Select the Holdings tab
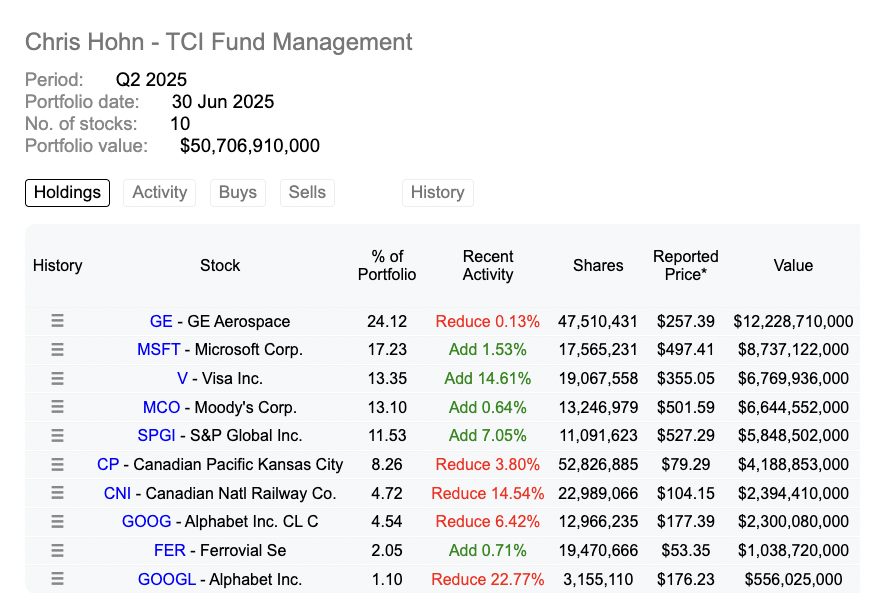The image size is (874, 604). coord(67,193)
